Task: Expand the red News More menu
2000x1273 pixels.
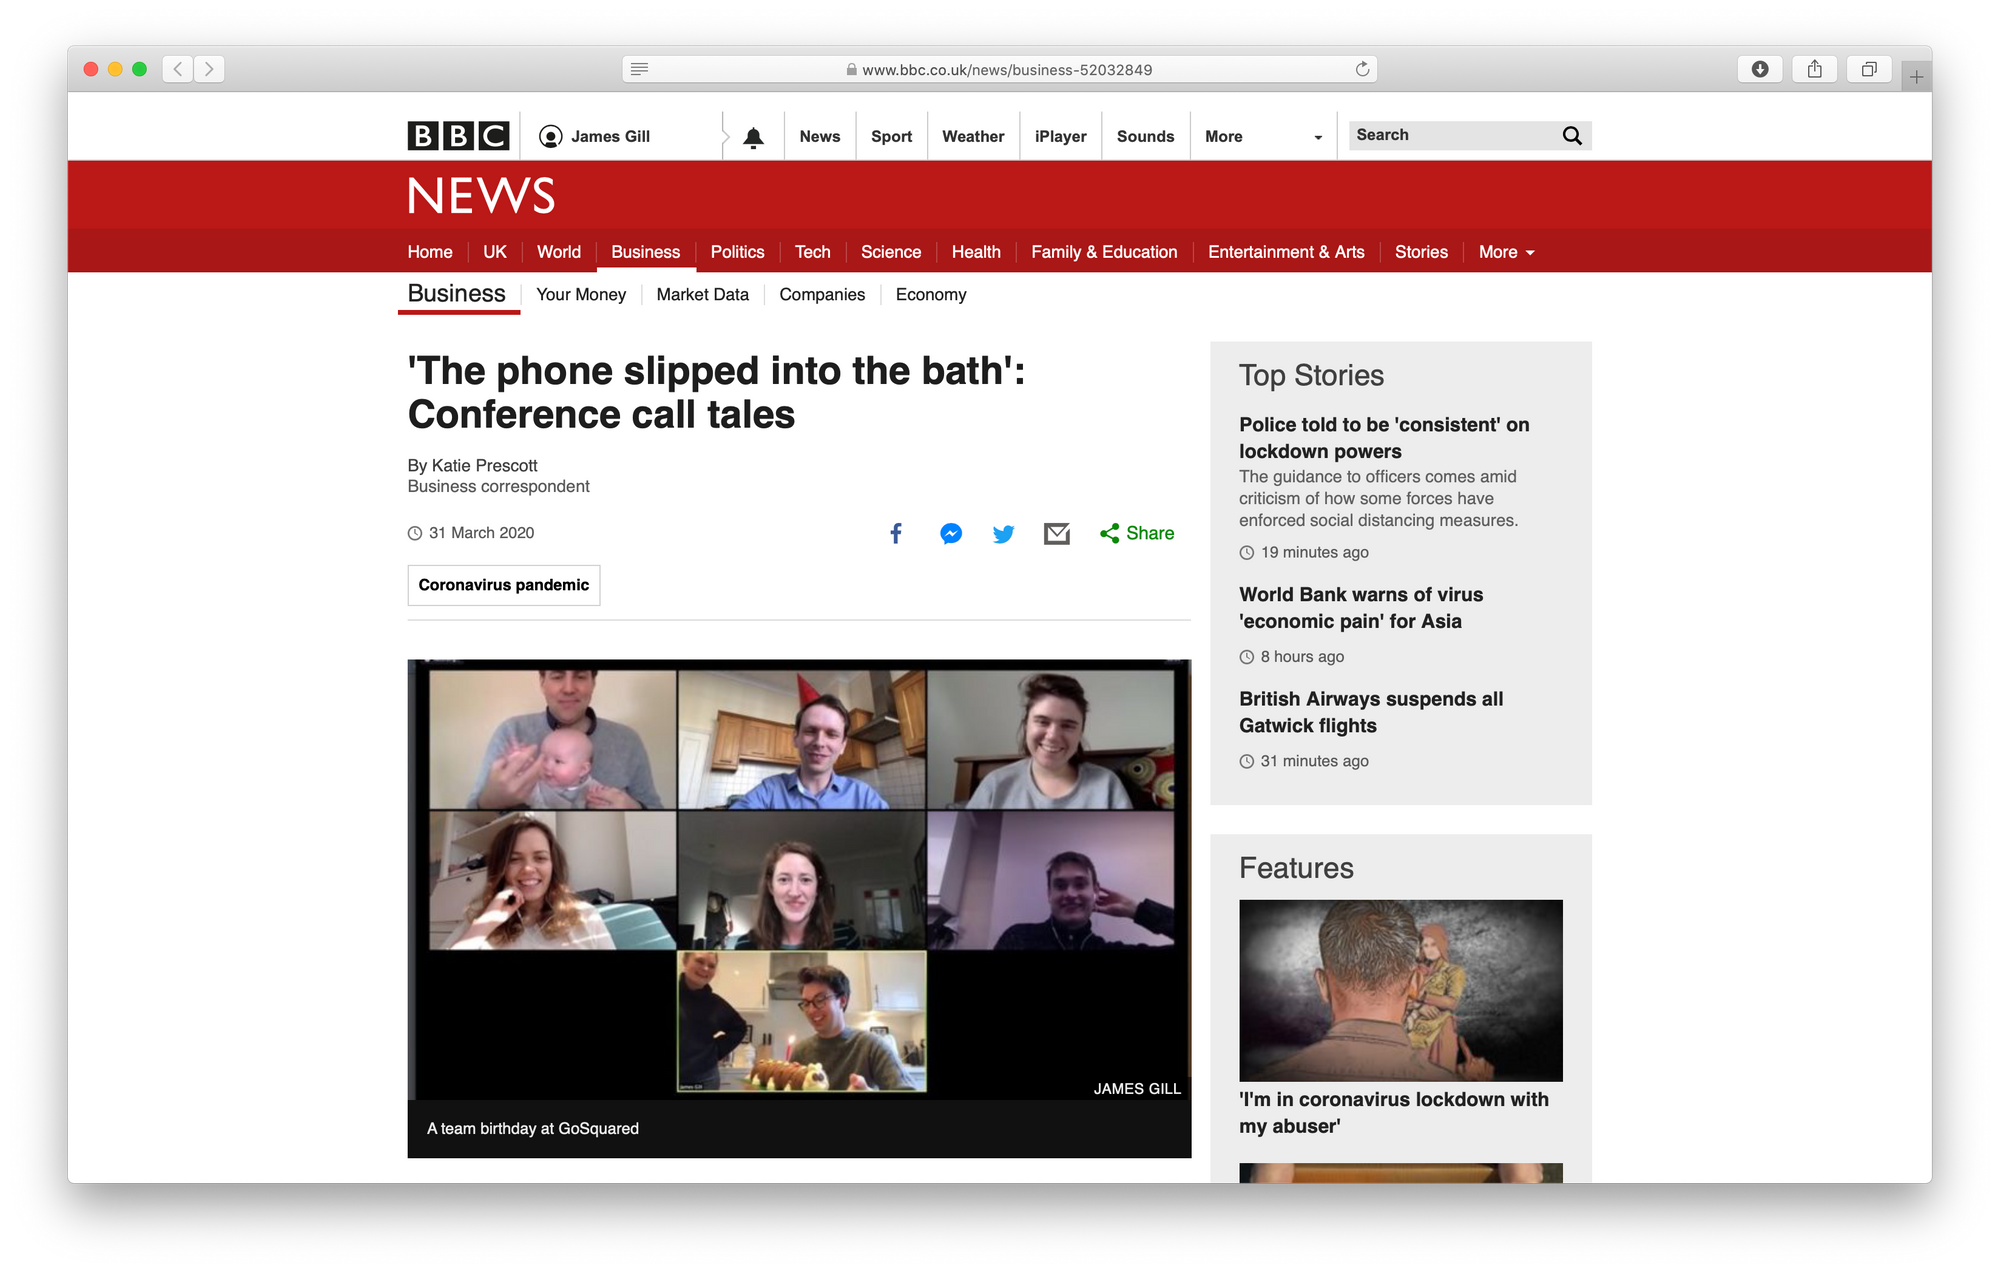Action: [x=1506, y=252]
